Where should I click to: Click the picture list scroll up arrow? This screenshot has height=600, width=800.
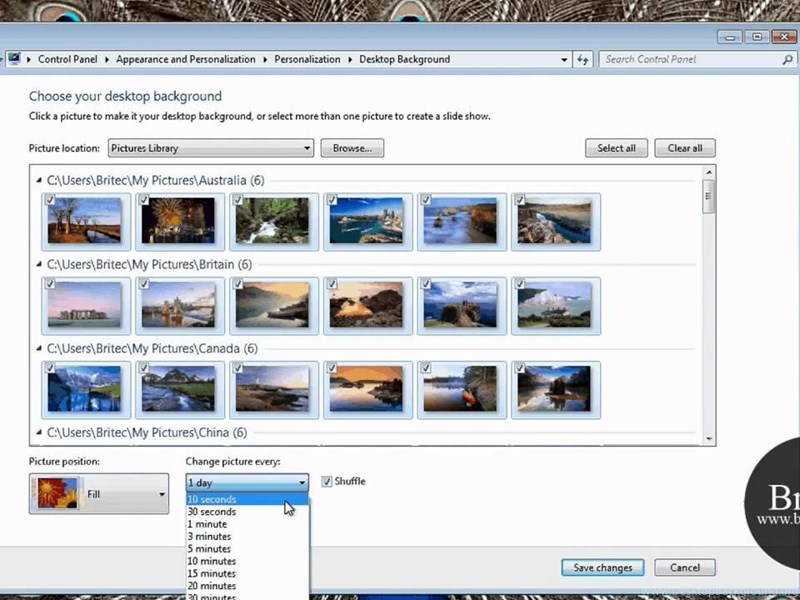708,172
